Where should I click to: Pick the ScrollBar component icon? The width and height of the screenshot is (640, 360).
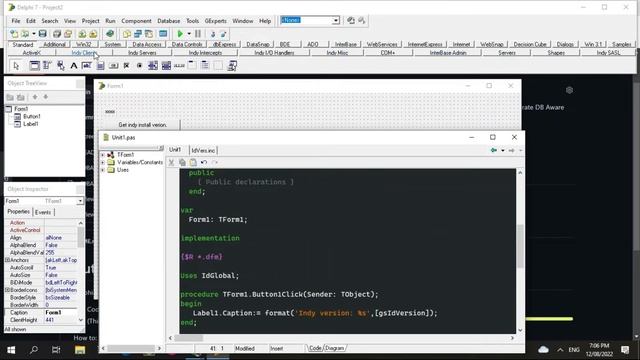pos(179,65)
